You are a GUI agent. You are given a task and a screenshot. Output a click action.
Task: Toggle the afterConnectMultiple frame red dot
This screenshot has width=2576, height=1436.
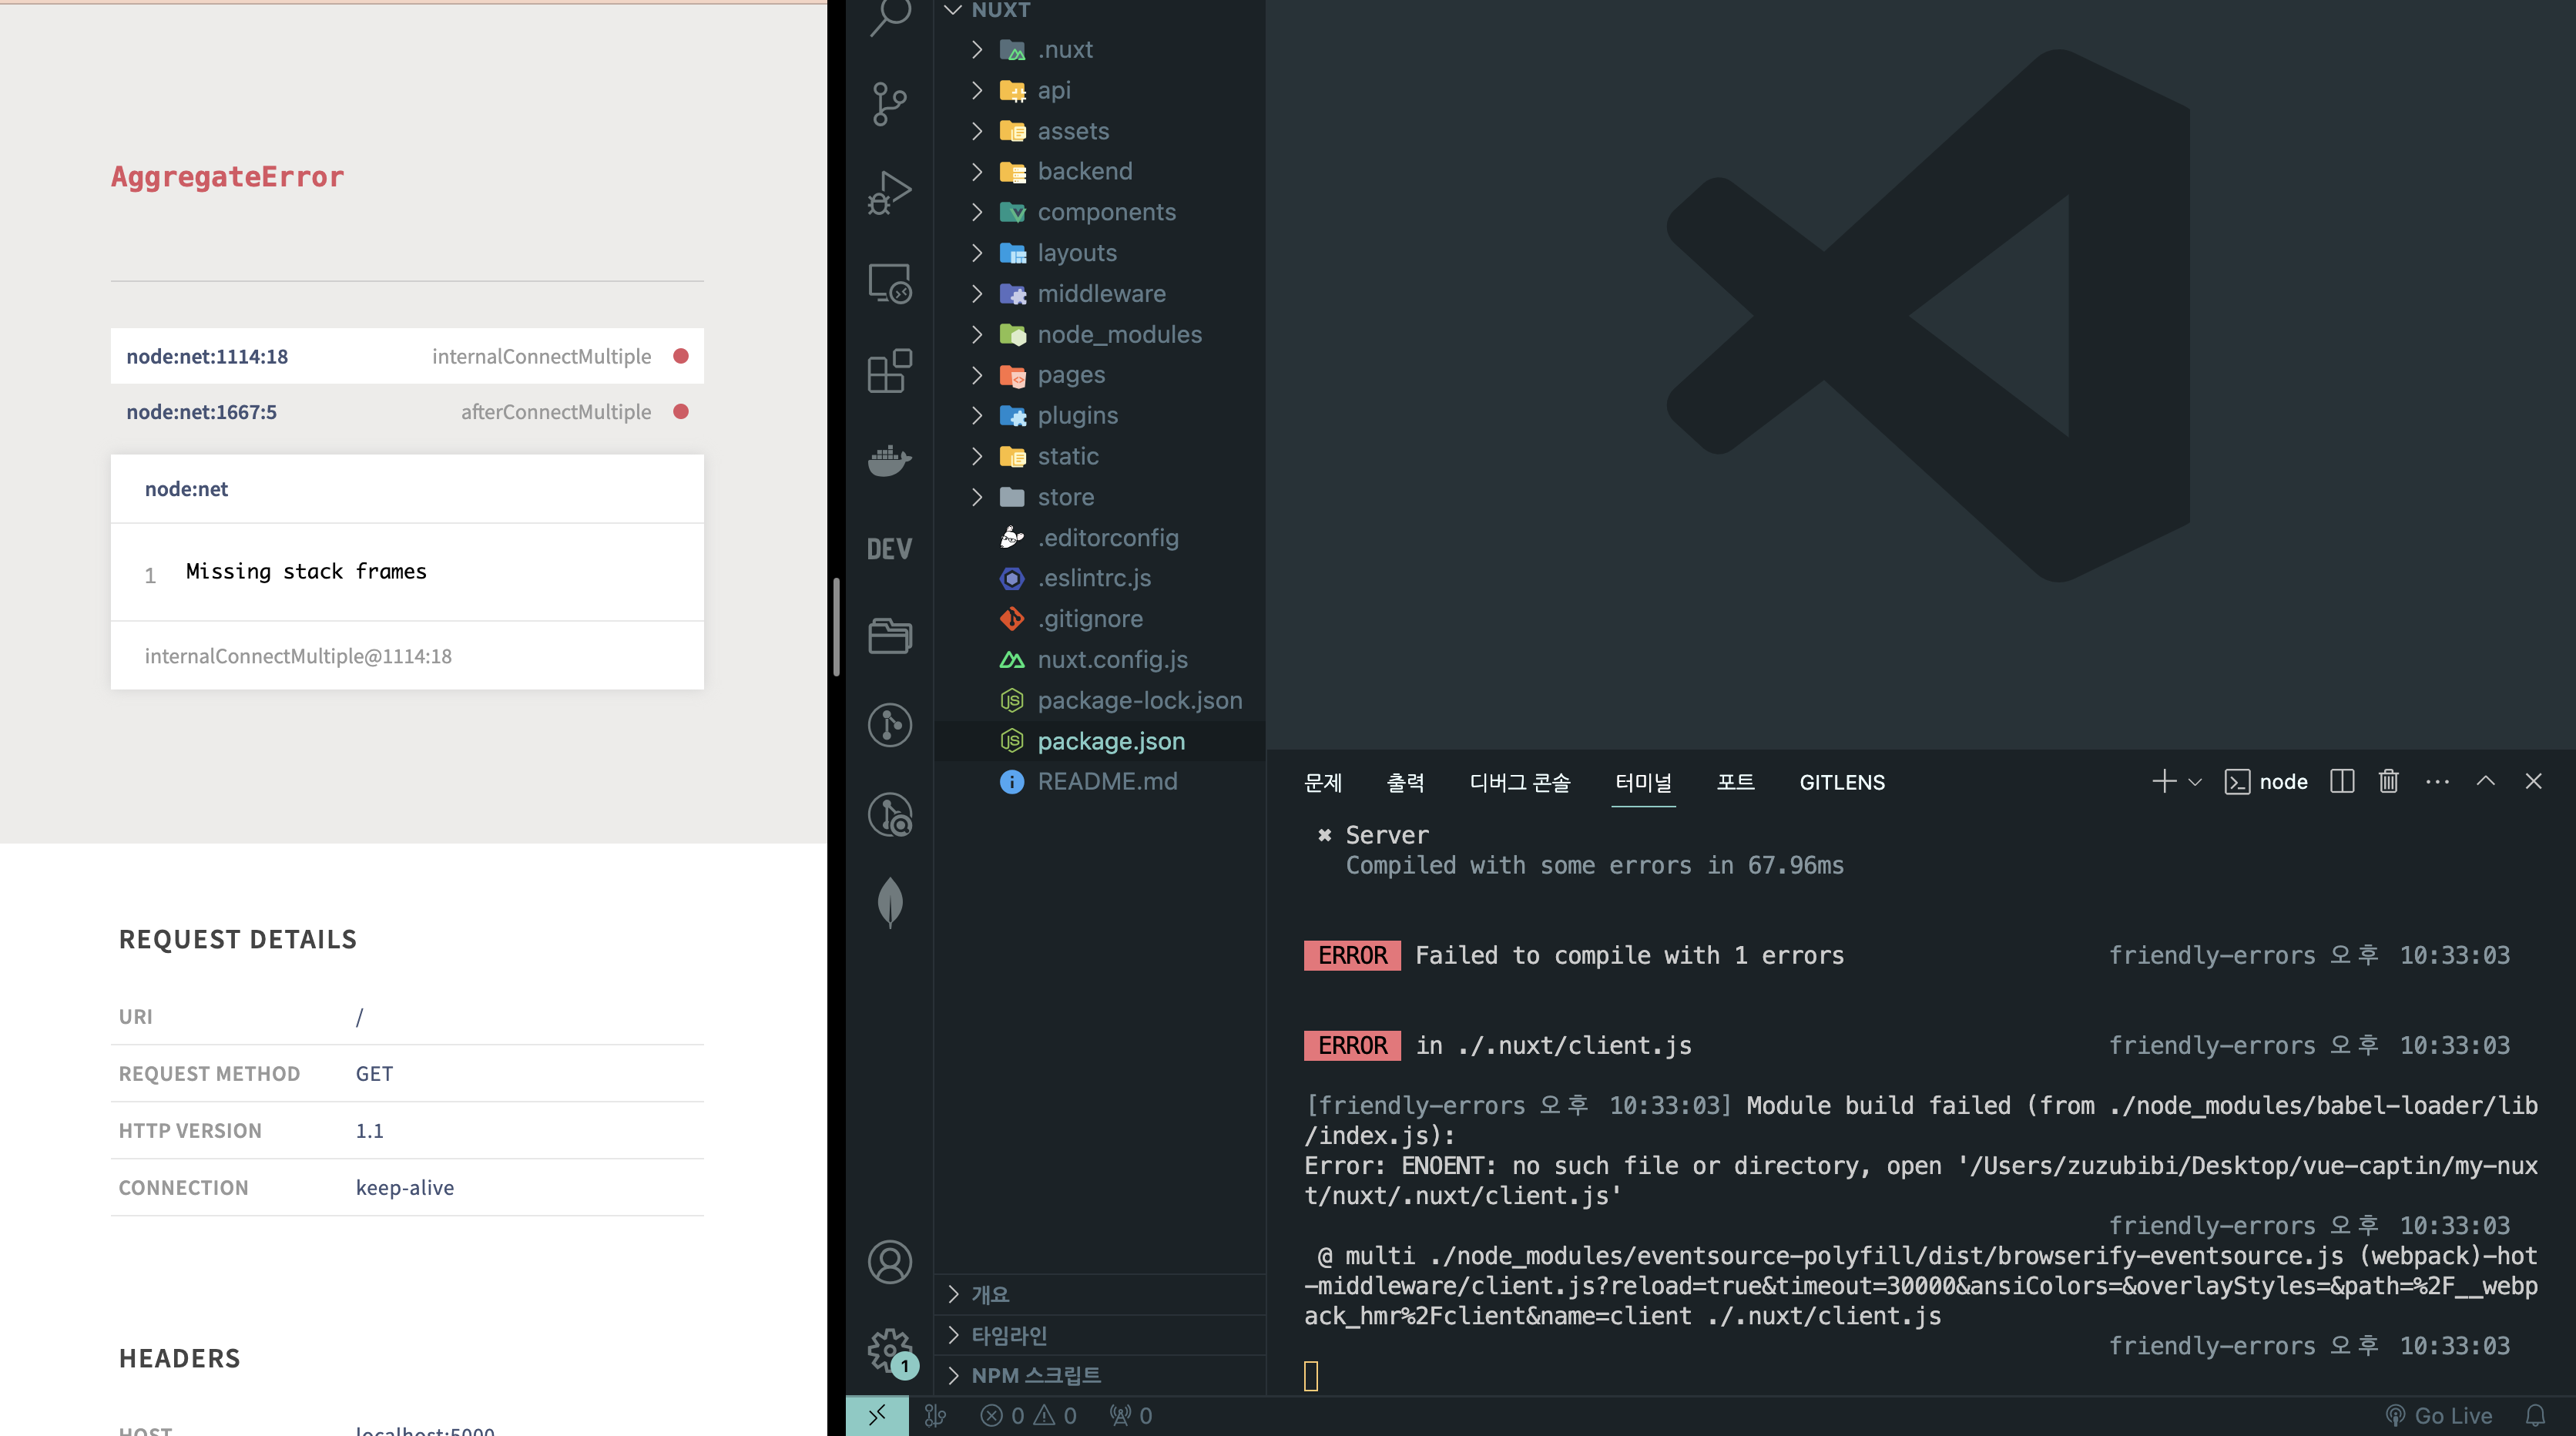681,412
